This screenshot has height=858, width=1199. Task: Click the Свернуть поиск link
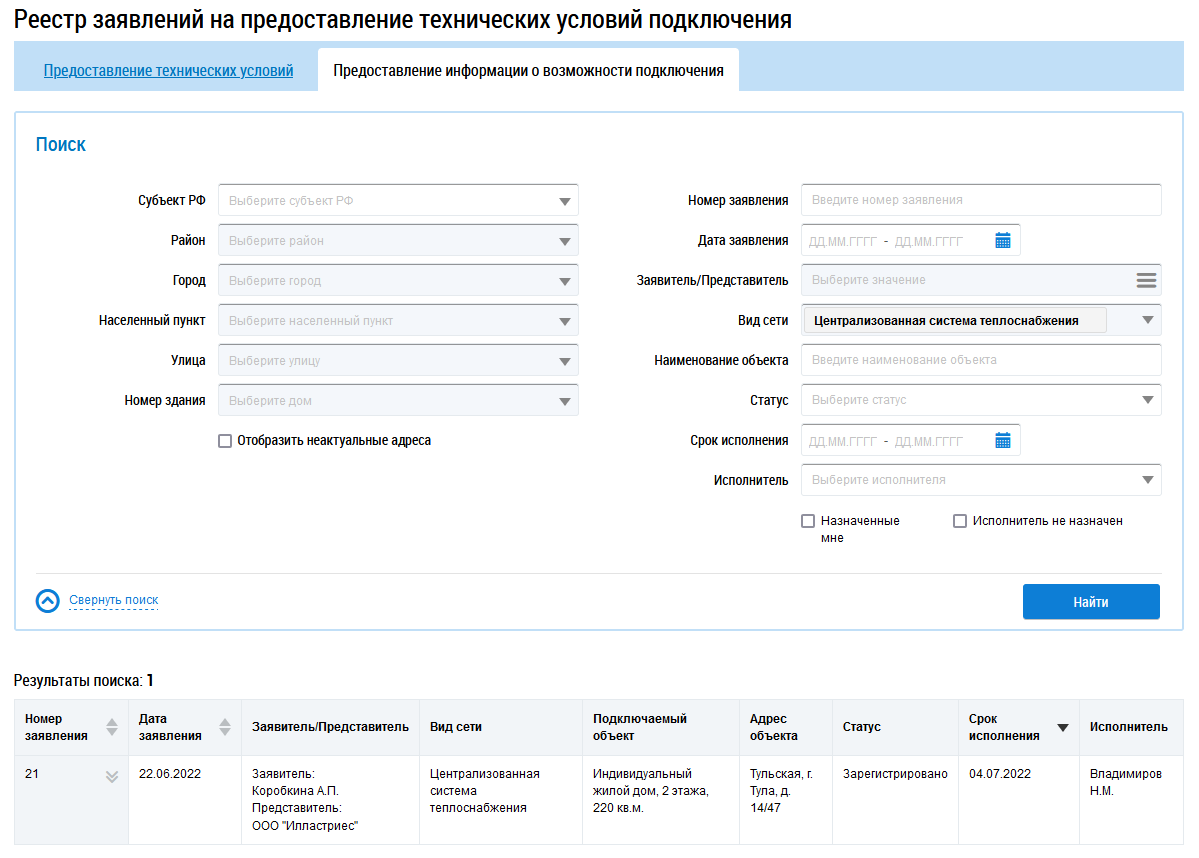click(x=113, y=600)
